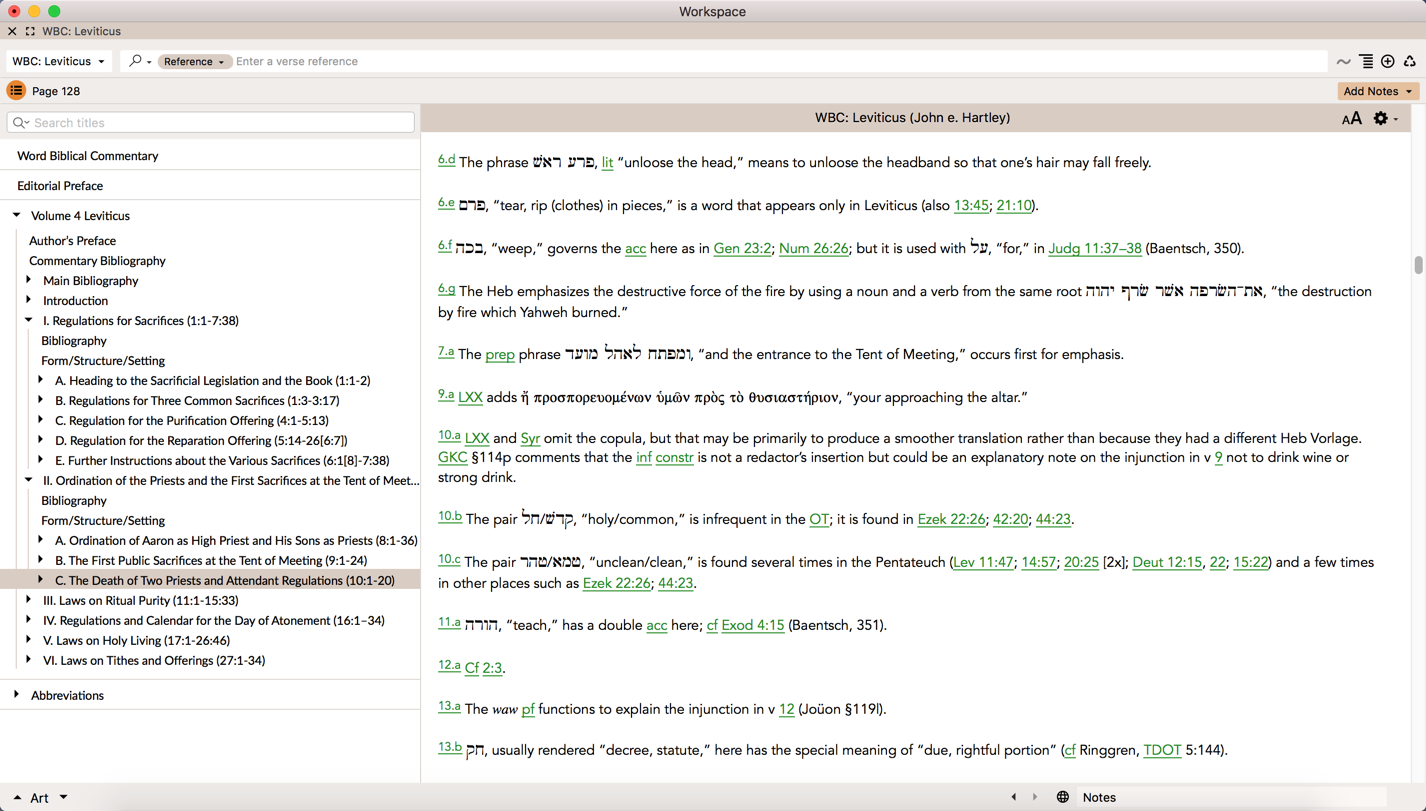Open note link 6.d
Viewport: 1426px width, 811px height.
446,160
